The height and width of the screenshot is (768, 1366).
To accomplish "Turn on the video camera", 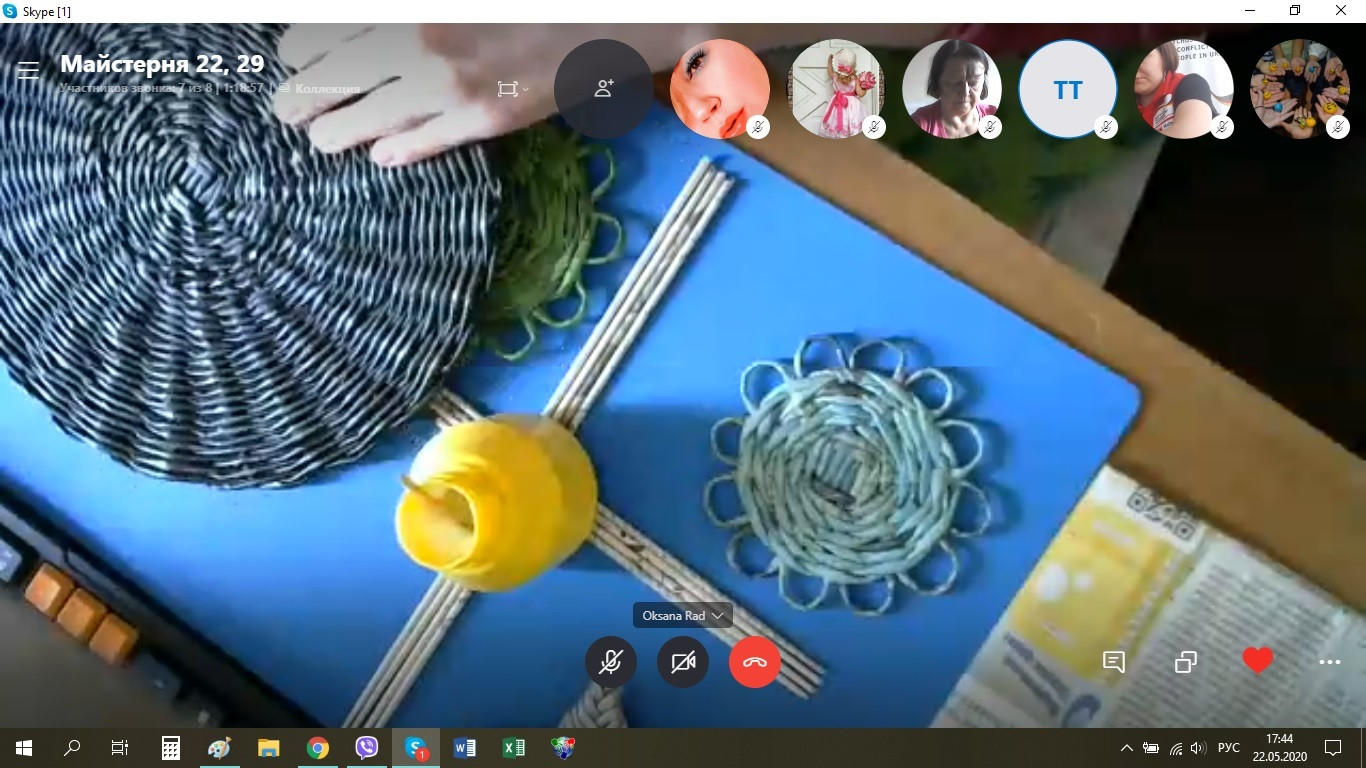I will click(x=683, y=662).
